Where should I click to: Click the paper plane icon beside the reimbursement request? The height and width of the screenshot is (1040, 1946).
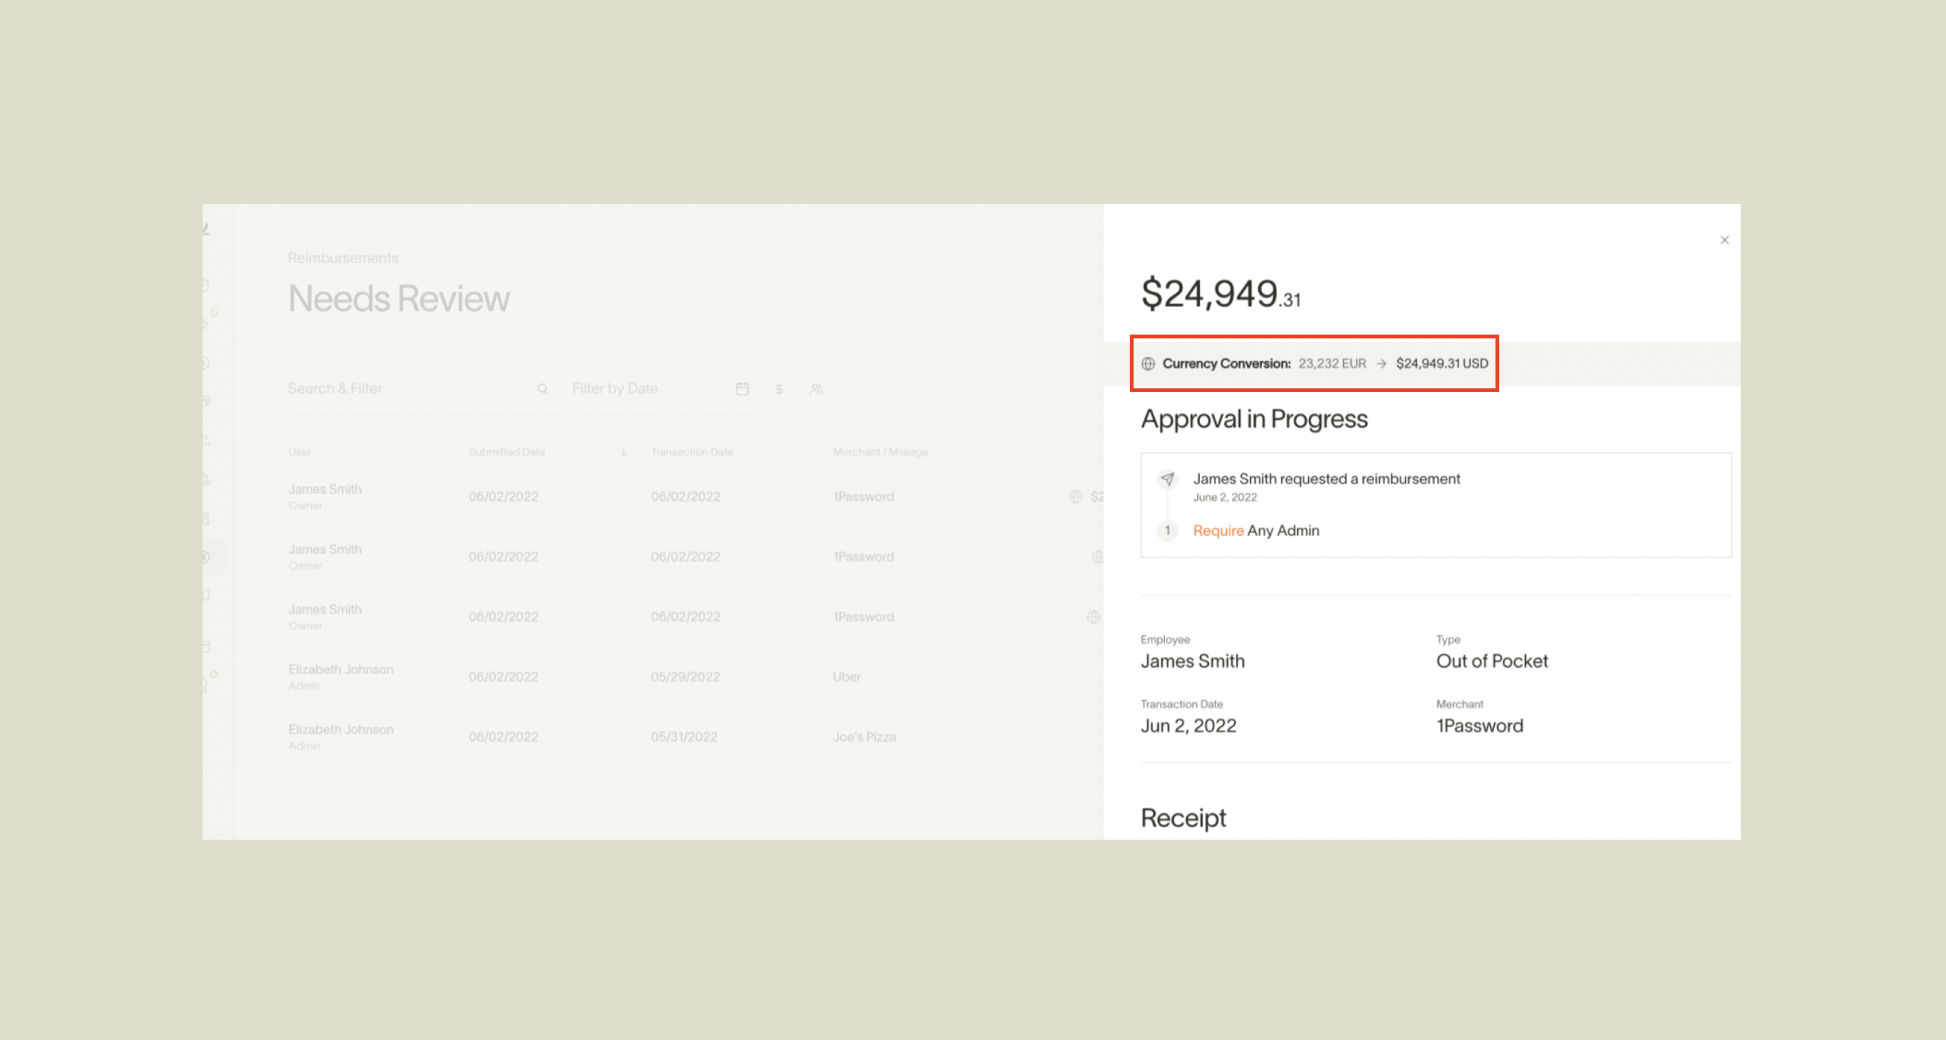click(1167, 479)
